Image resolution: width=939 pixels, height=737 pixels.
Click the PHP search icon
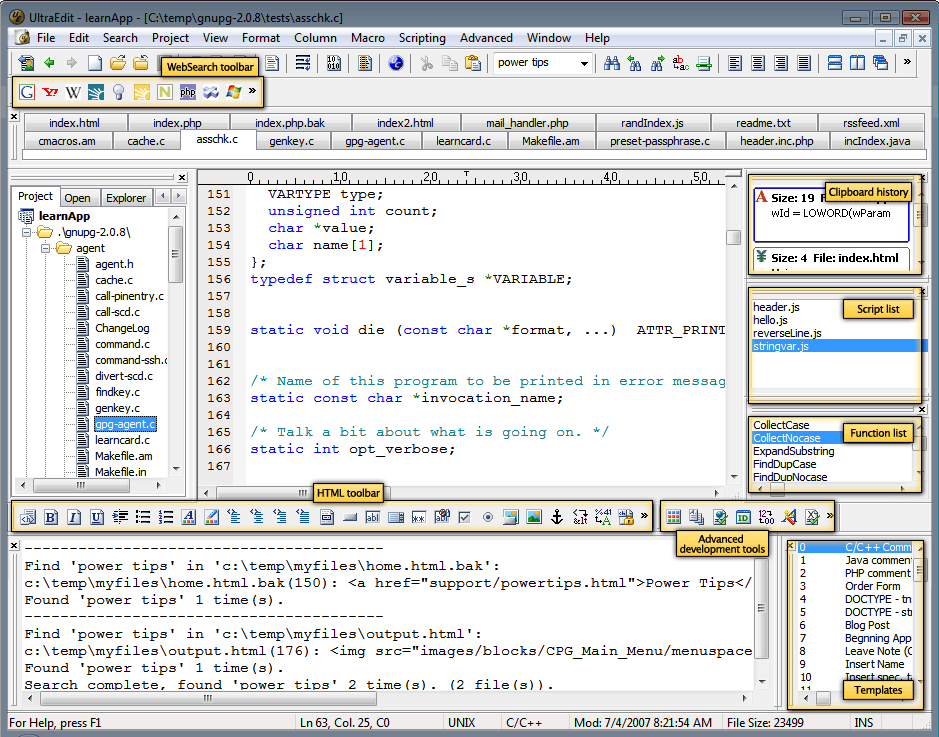tap(188, 92)
